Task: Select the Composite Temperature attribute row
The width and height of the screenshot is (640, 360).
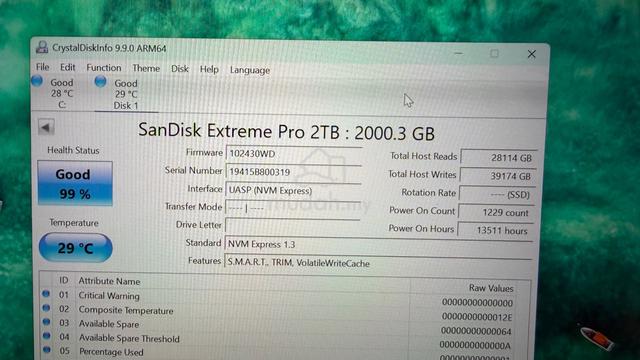Action: click(278, 313)
